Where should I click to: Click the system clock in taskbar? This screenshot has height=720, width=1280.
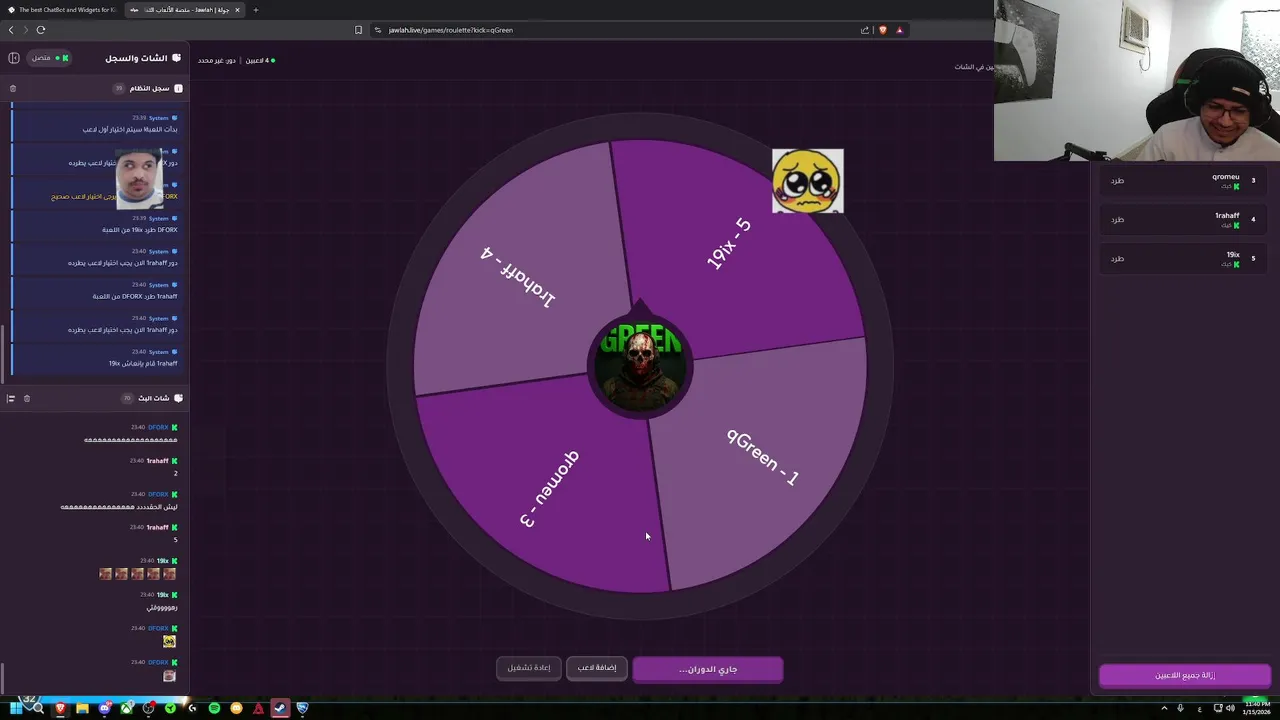pos(1257,708)
